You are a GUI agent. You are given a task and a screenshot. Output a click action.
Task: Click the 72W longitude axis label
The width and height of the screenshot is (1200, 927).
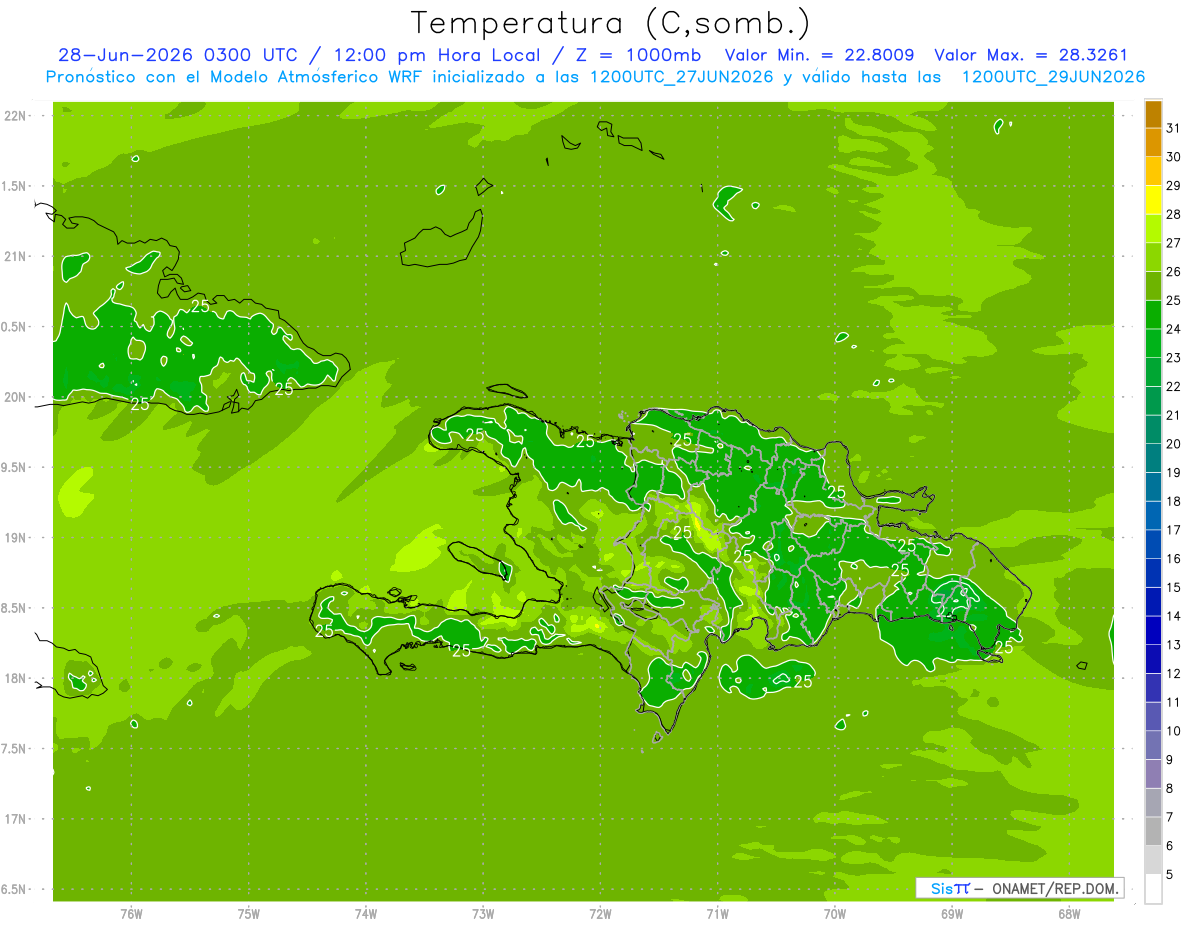(600, 914)
